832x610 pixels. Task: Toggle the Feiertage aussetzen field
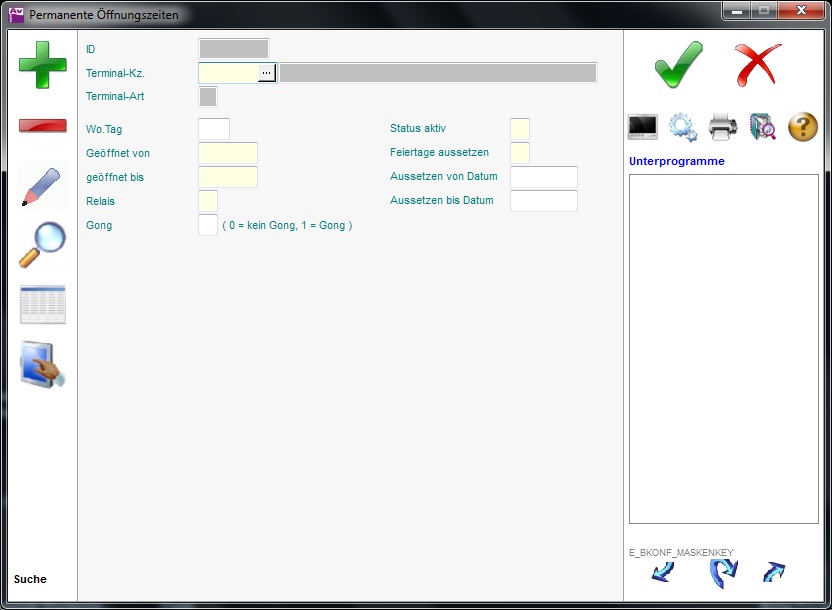tap(520, 153)
